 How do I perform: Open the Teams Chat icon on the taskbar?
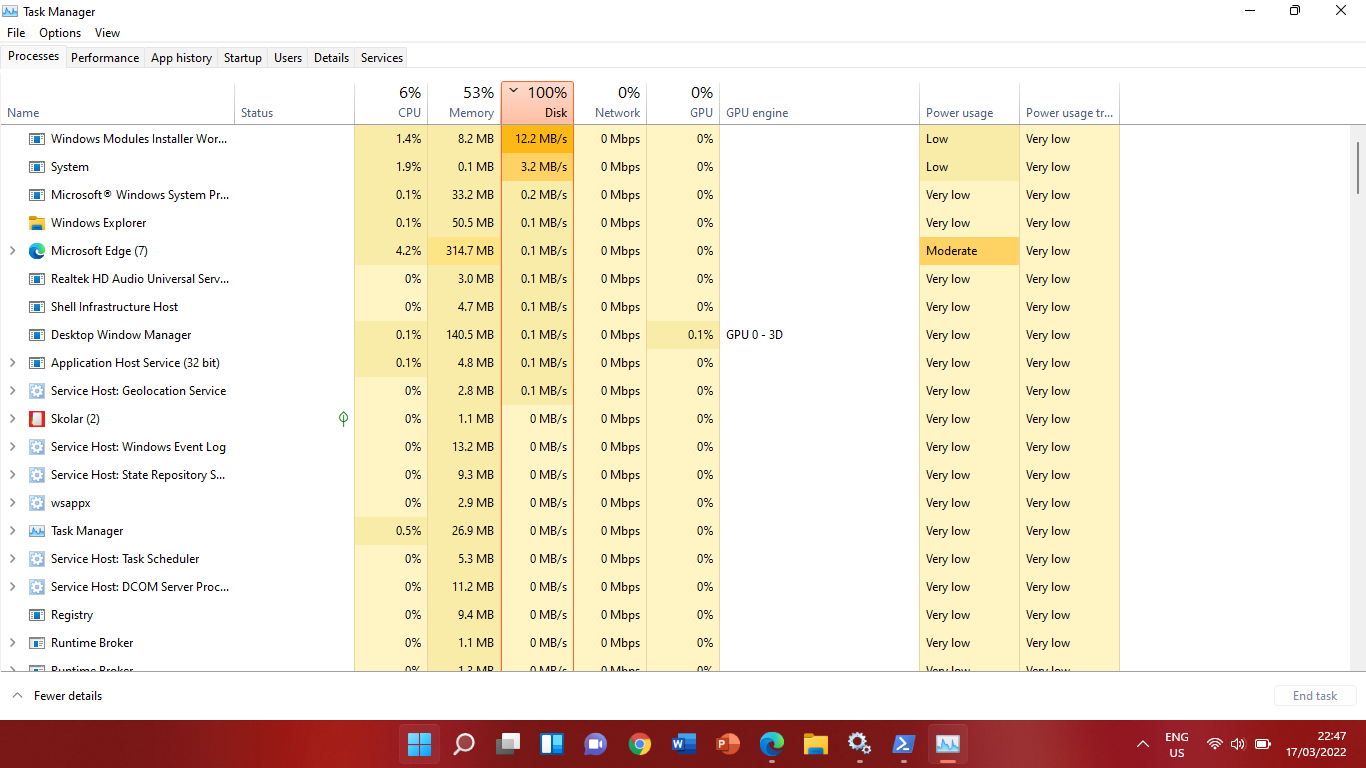click(596, 744)
